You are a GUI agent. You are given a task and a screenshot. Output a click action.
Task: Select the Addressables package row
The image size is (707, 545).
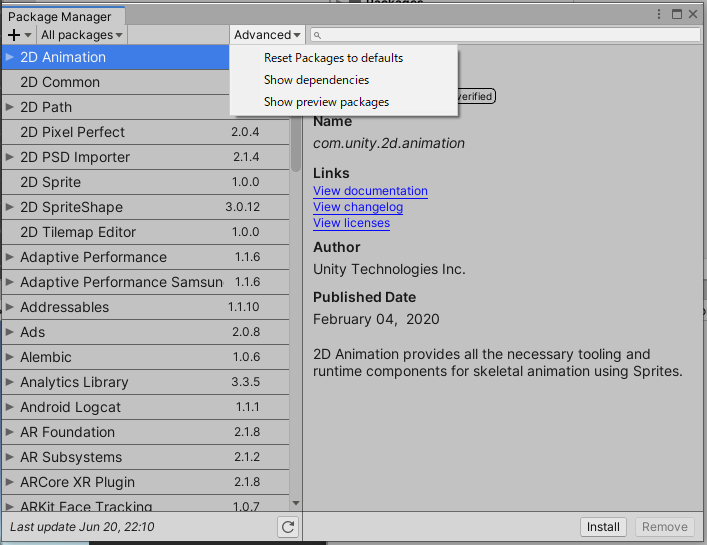[145, 307]
